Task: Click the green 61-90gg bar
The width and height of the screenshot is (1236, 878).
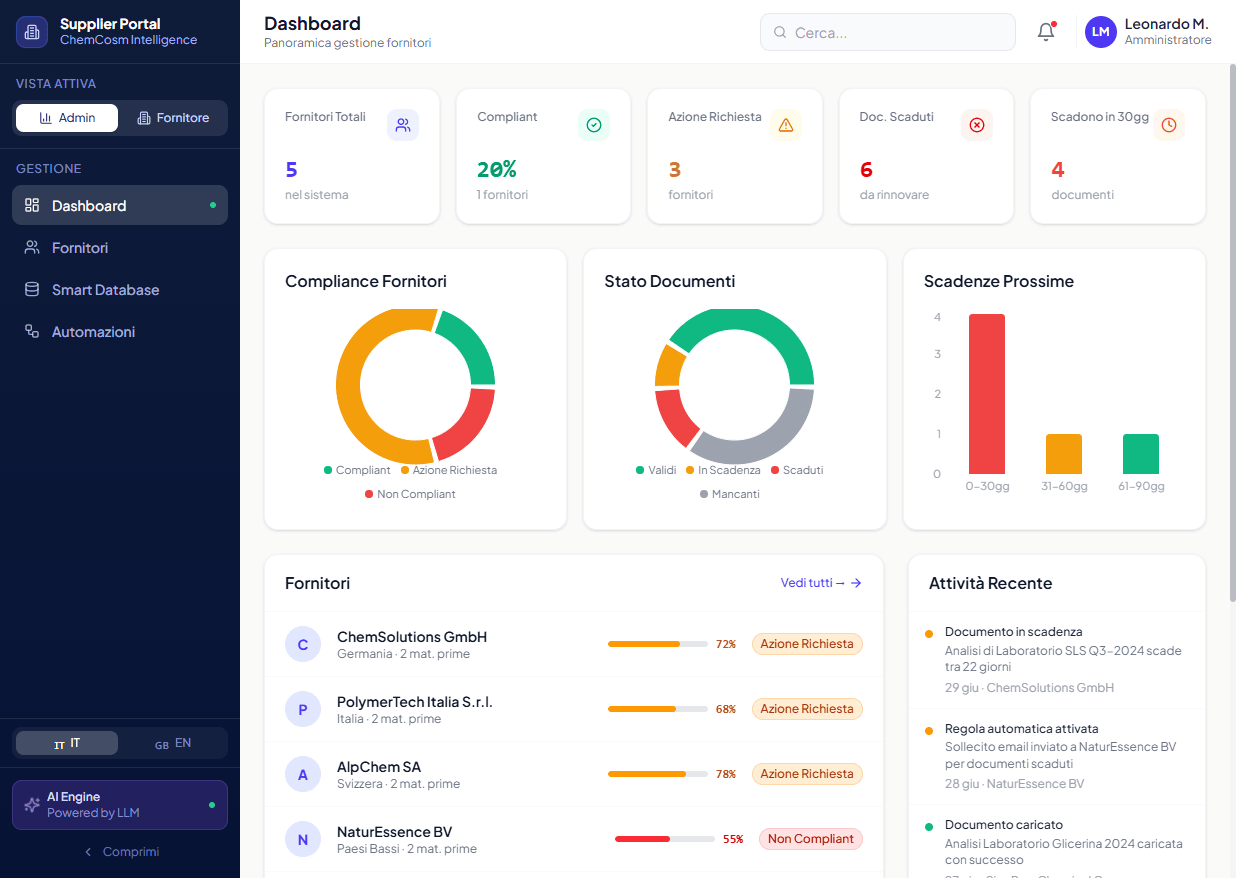Action: click(x=1141, y=454)
